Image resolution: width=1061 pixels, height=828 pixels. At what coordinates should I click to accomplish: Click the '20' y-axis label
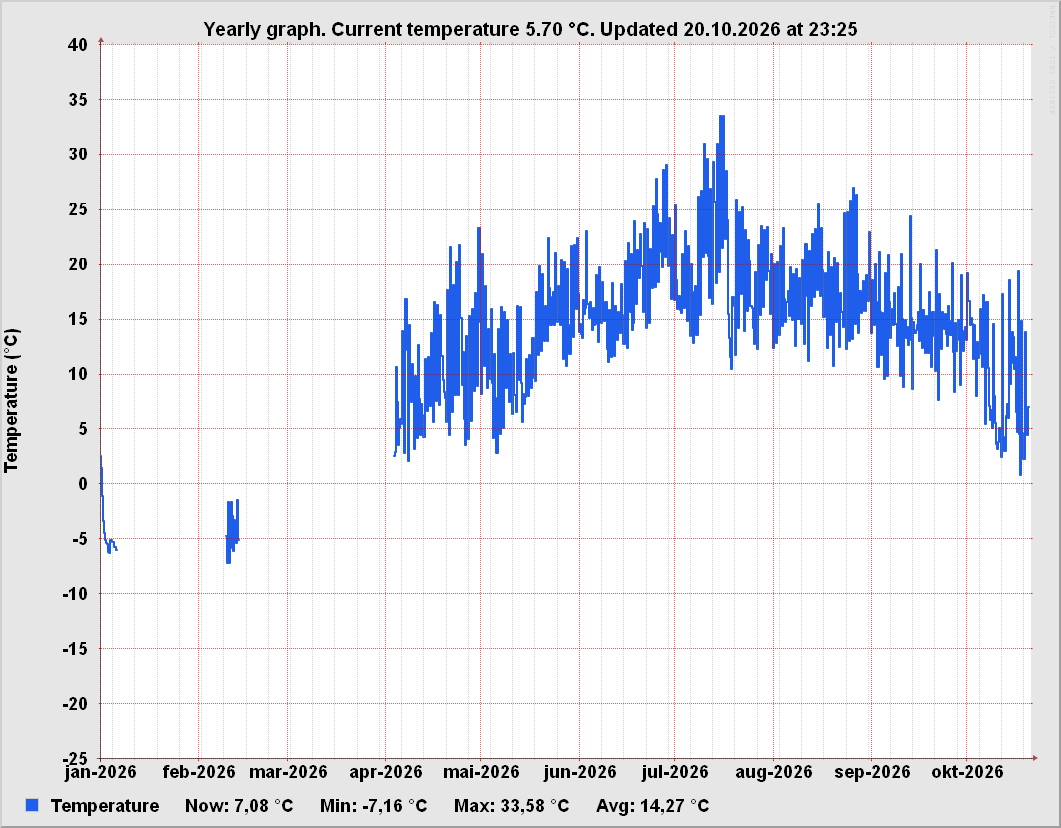pos(78,264)
